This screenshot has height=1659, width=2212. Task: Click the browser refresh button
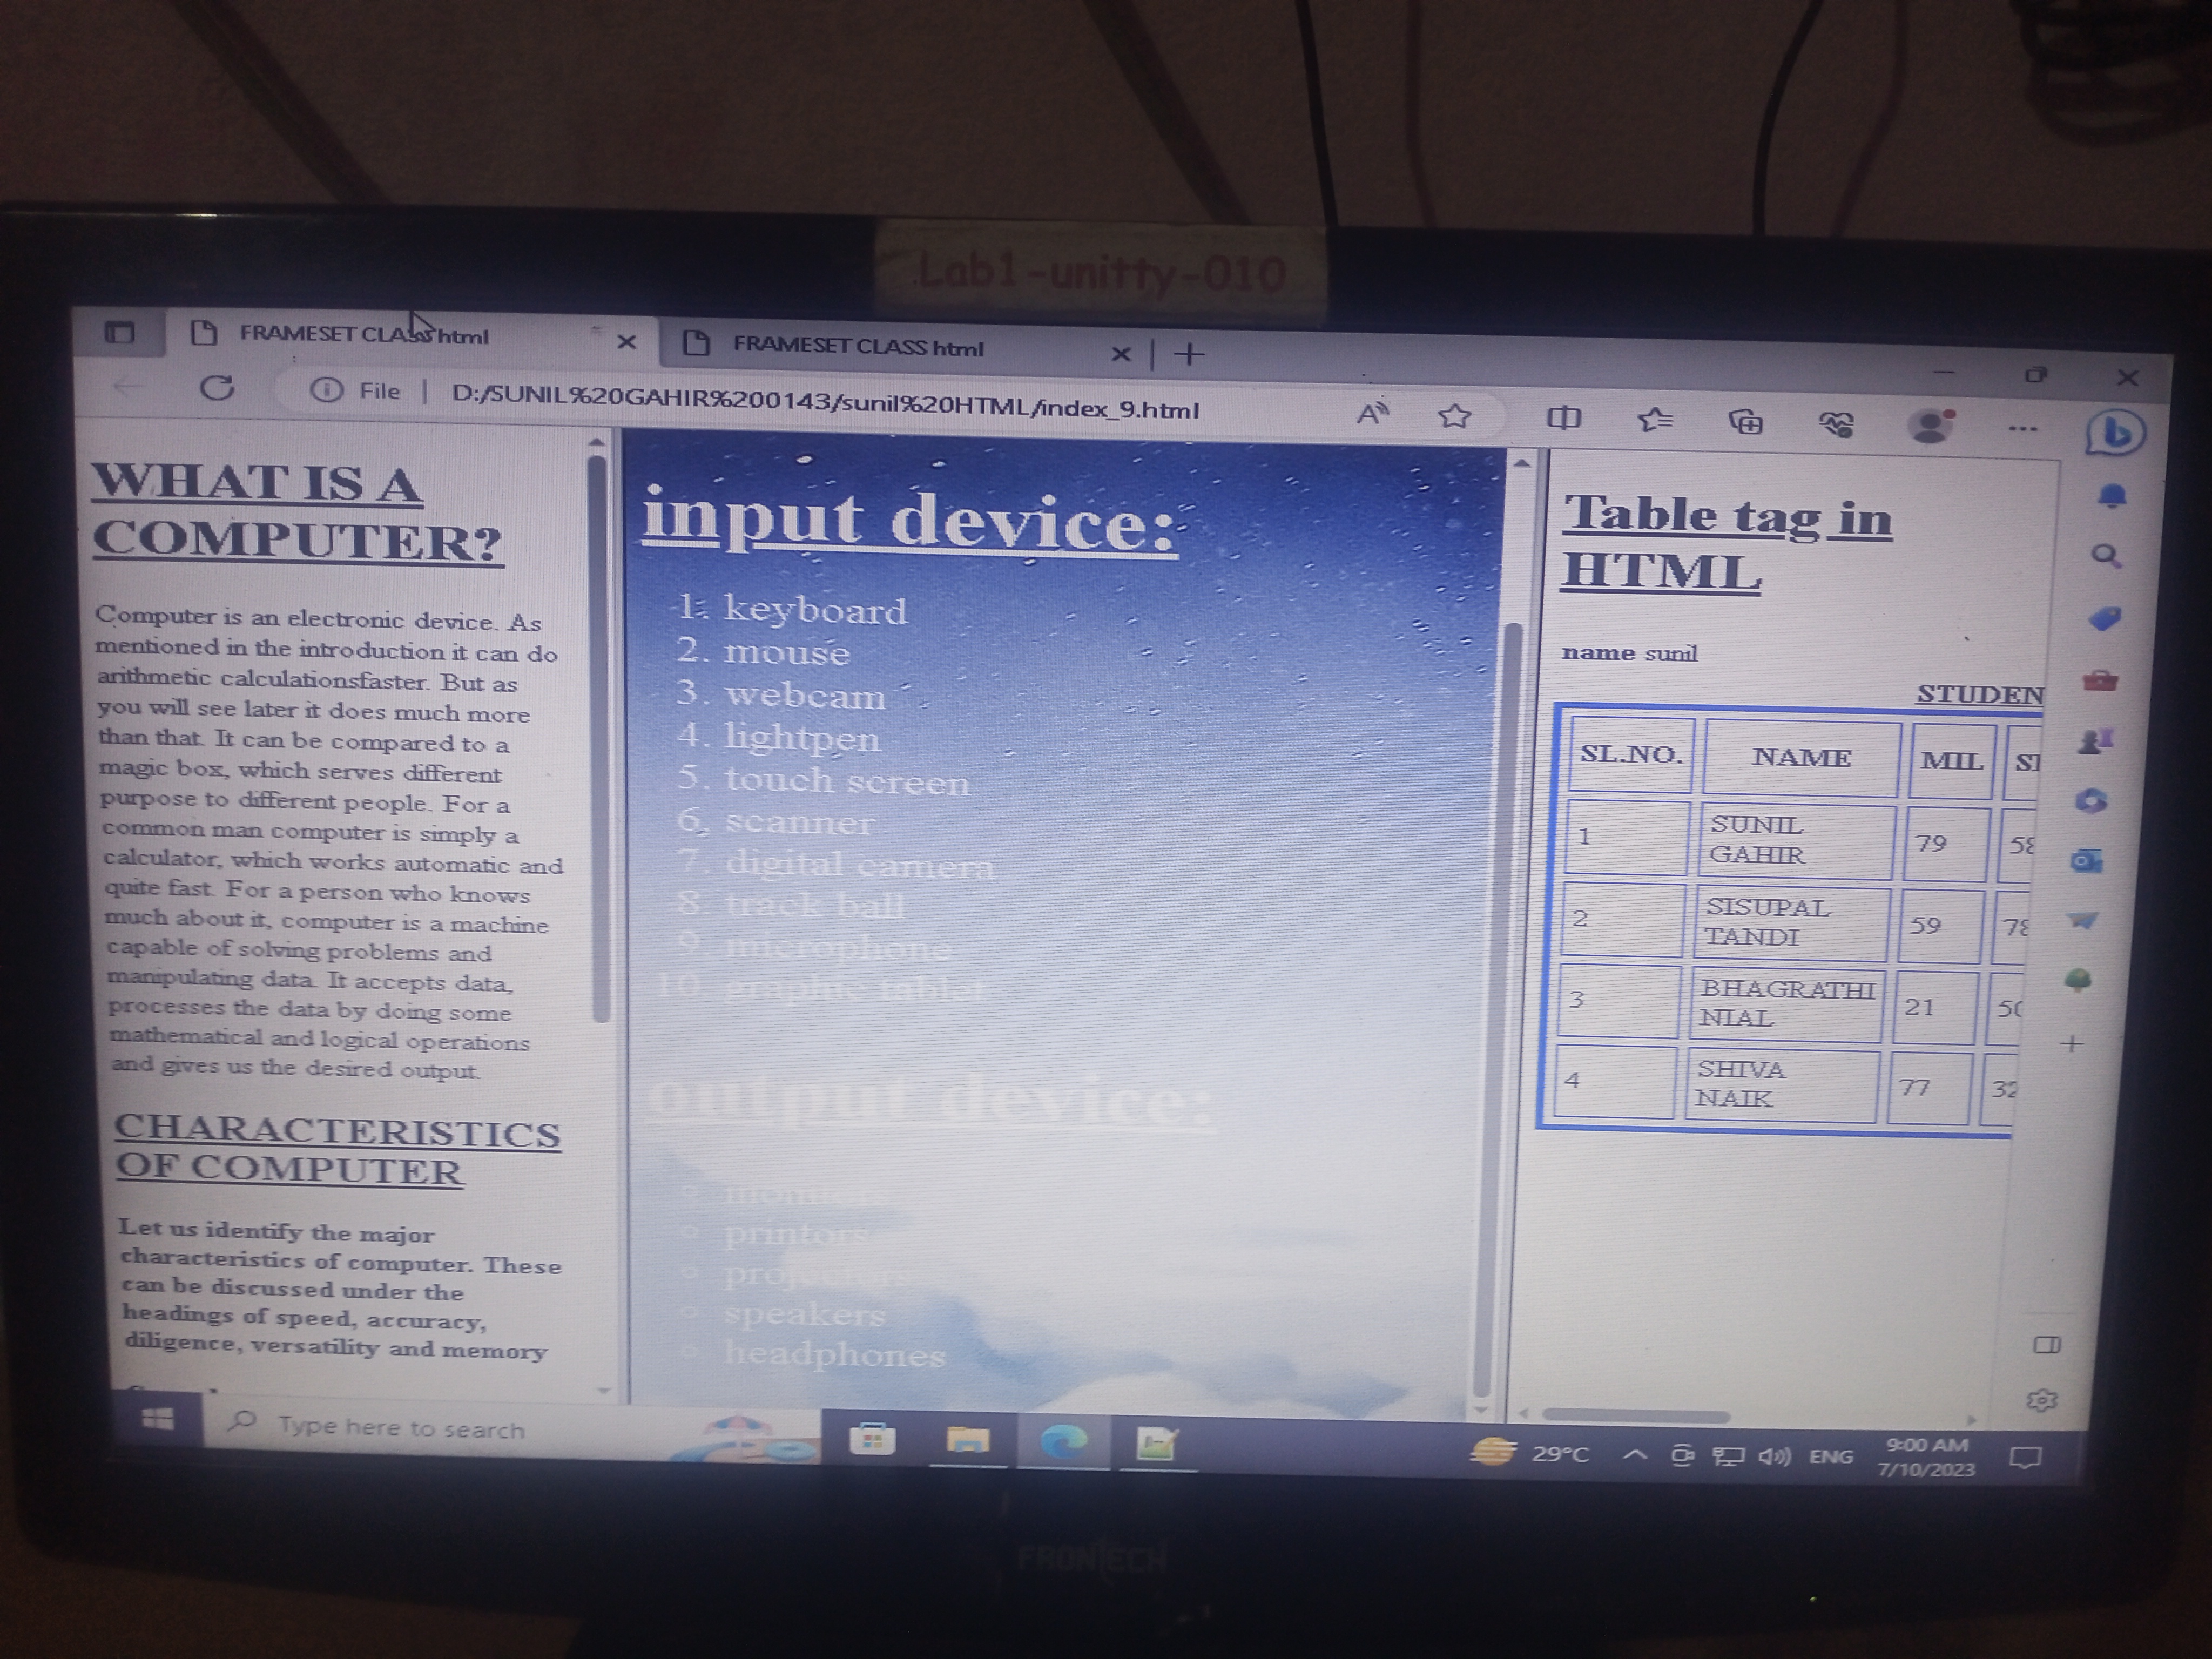click(x=217, y=388)
